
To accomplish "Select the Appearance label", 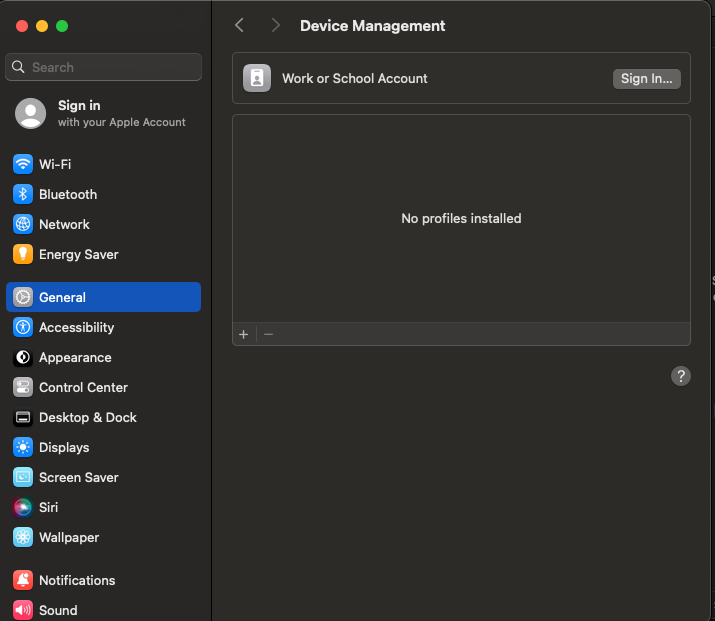I will pos(75,357).
